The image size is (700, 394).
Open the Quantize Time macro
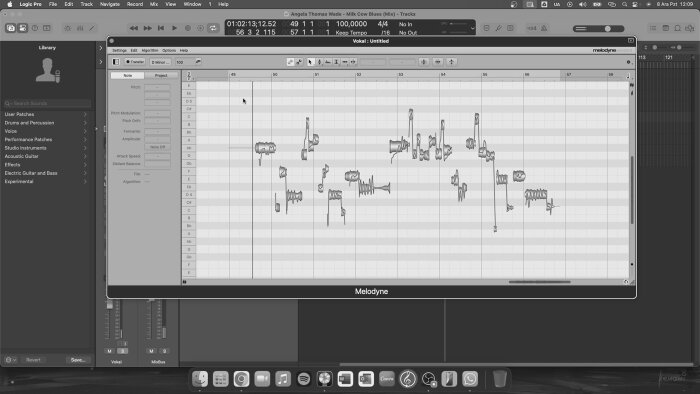coord(438,62)
